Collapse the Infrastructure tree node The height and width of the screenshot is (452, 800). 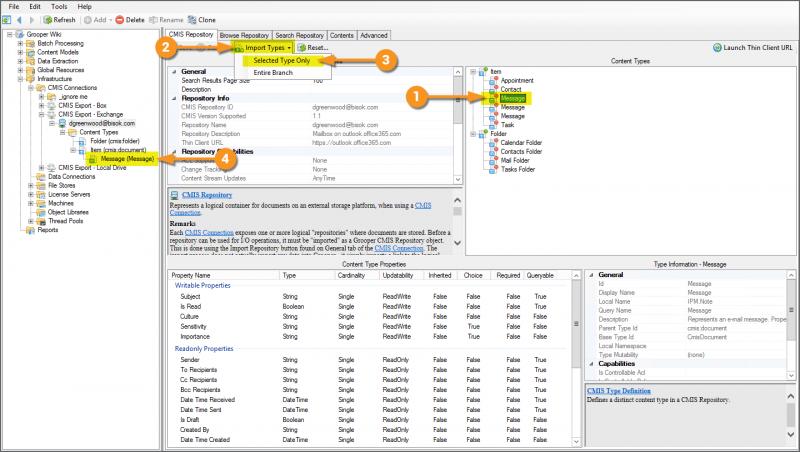coord(20,78)
